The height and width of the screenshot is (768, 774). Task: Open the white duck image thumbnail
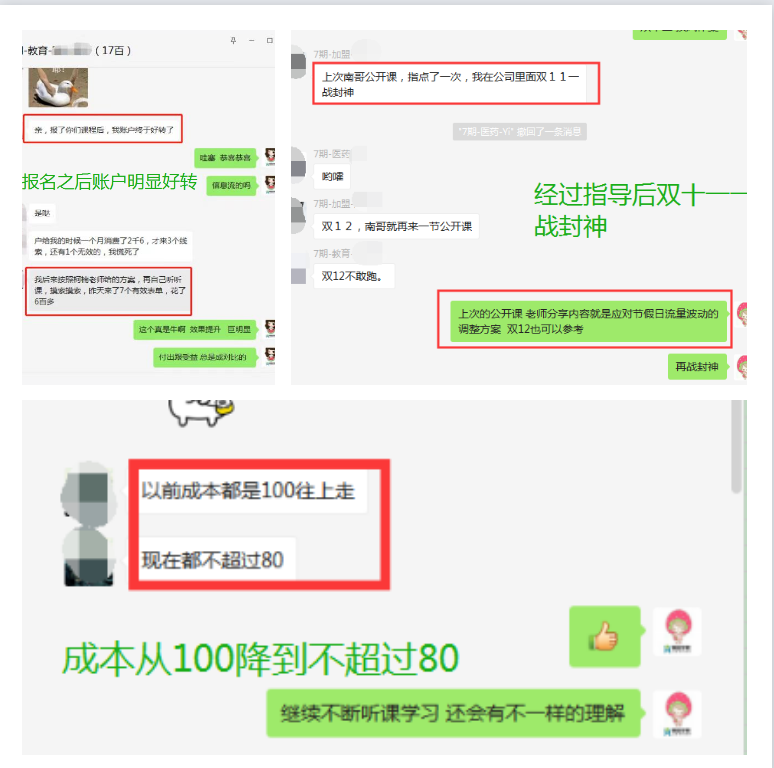click(x=58, y=87)
